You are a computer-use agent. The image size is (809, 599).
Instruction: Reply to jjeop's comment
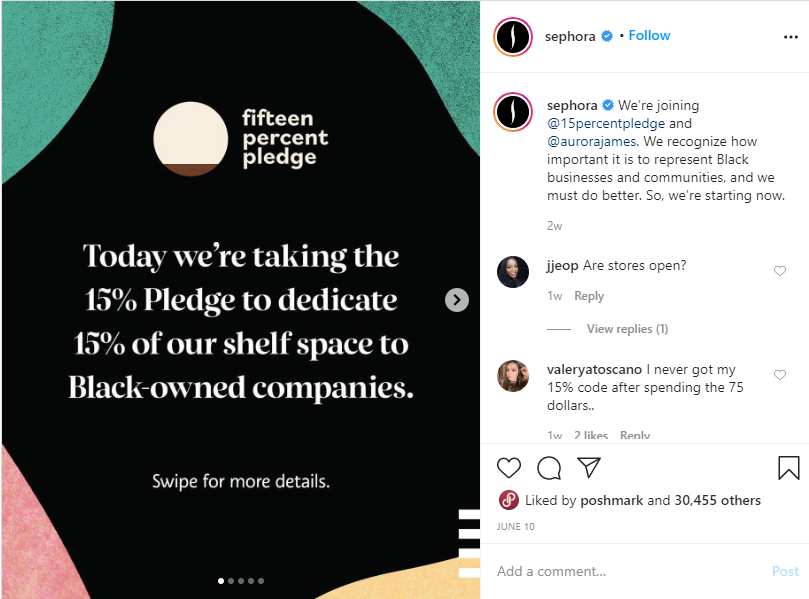pyautogui.click(x=589, y=296)
